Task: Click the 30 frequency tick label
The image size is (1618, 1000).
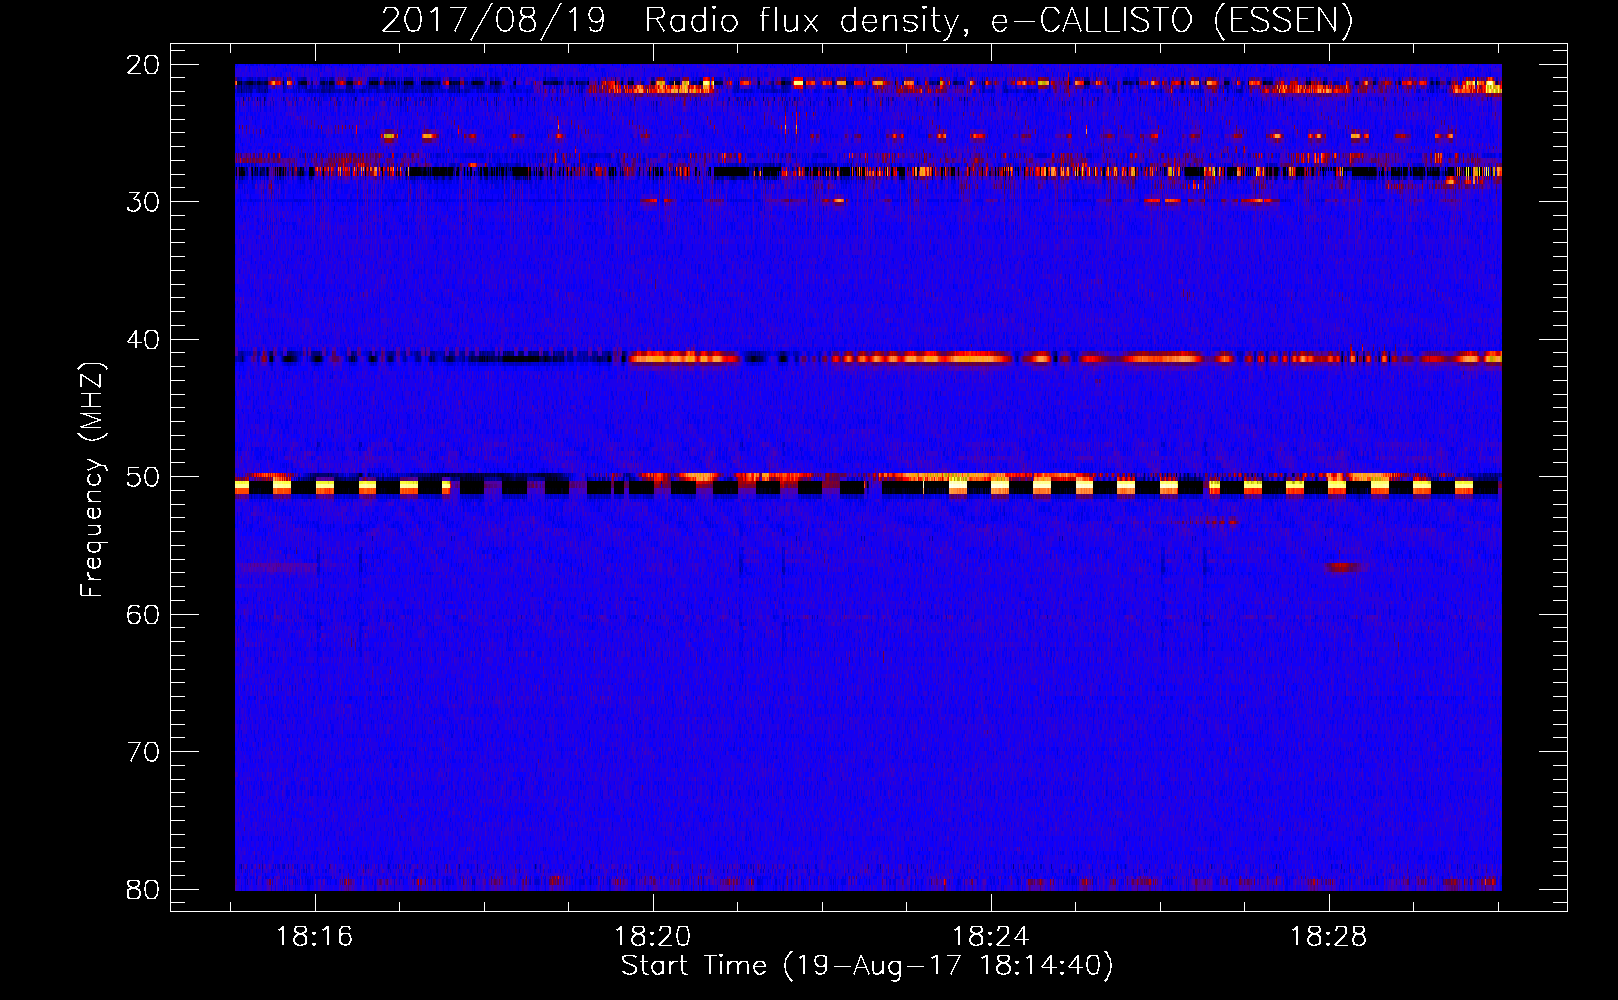Action: coord(143,202)
